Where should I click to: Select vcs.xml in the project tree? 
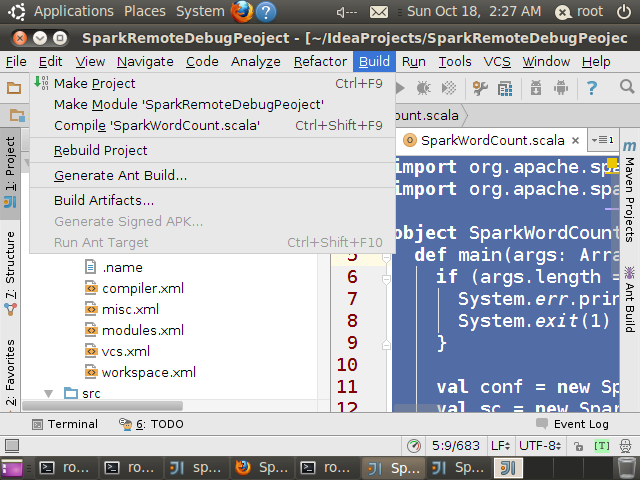click(x=117, y=351)
